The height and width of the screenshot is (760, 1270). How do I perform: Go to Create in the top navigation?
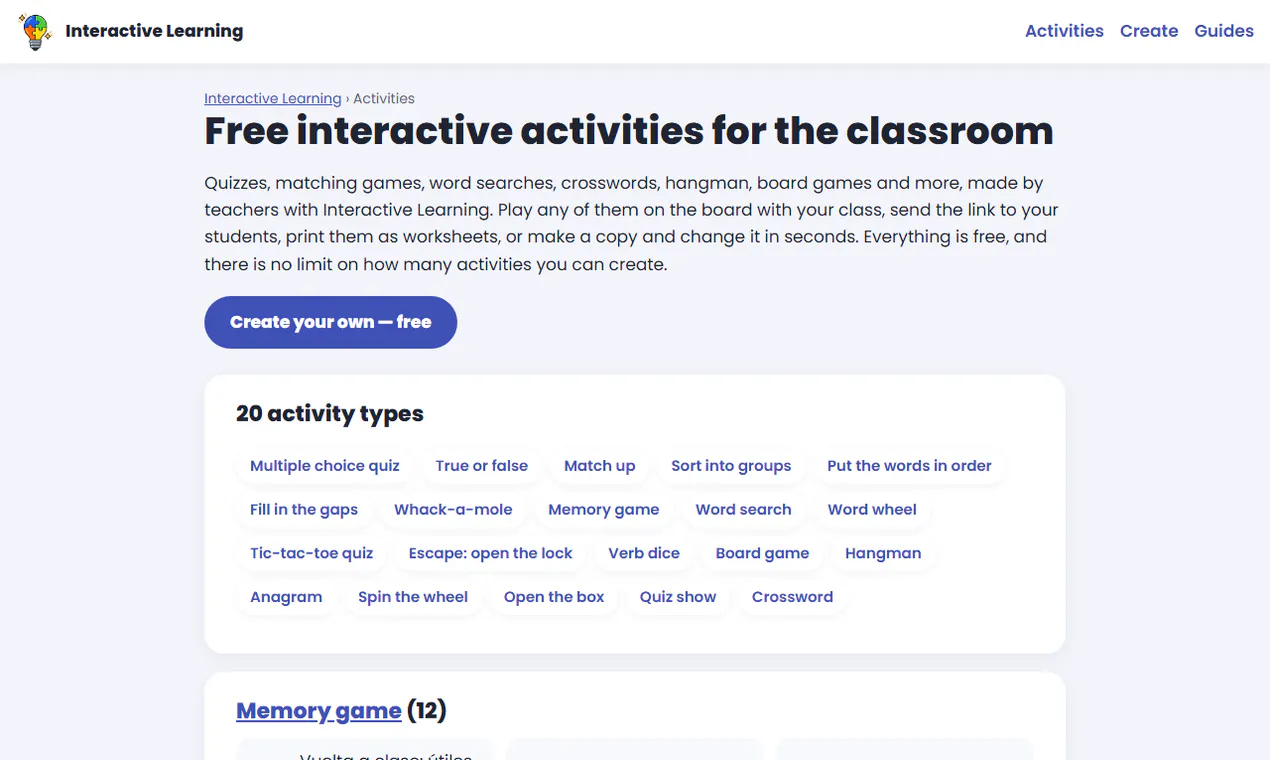coord(1149,31)
